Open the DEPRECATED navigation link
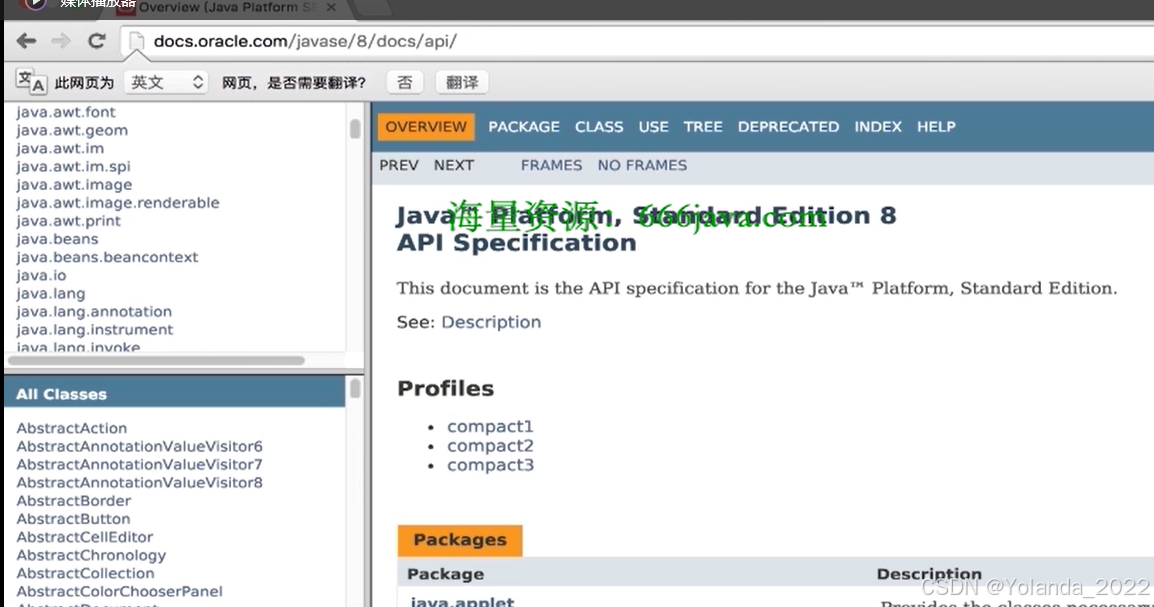The width and height of the screenshot is (1154, 607). pyautogui.click(x=788, y=127)
